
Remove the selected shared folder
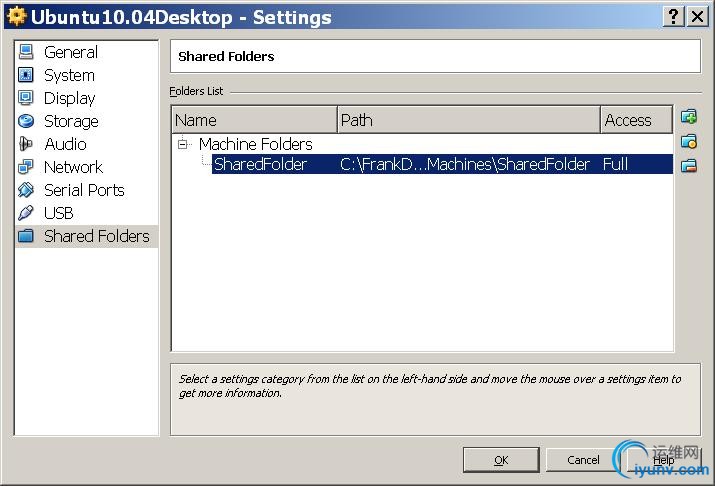pos(689,165)
